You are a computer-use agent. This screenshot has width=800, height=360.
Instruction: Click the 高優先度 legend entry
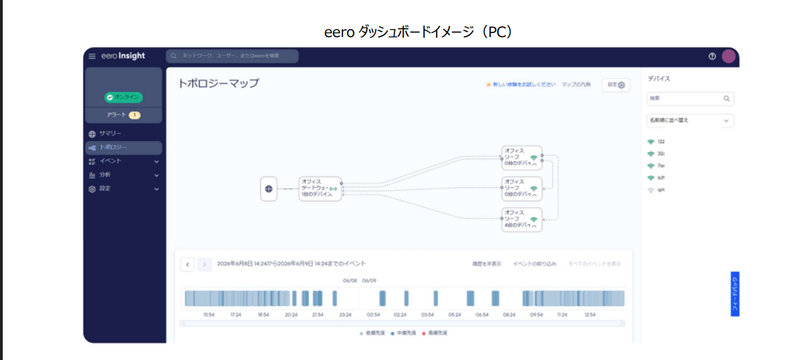coord(435,333)
